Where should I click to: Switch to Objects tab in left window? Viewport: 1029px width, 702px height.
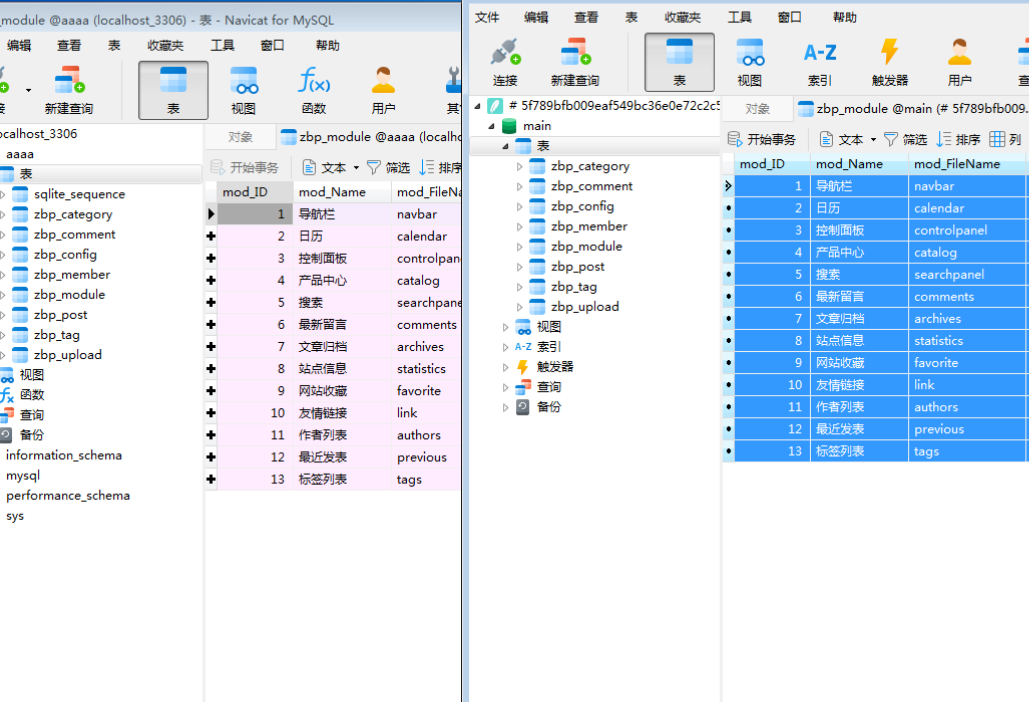(x=240, y=136)
